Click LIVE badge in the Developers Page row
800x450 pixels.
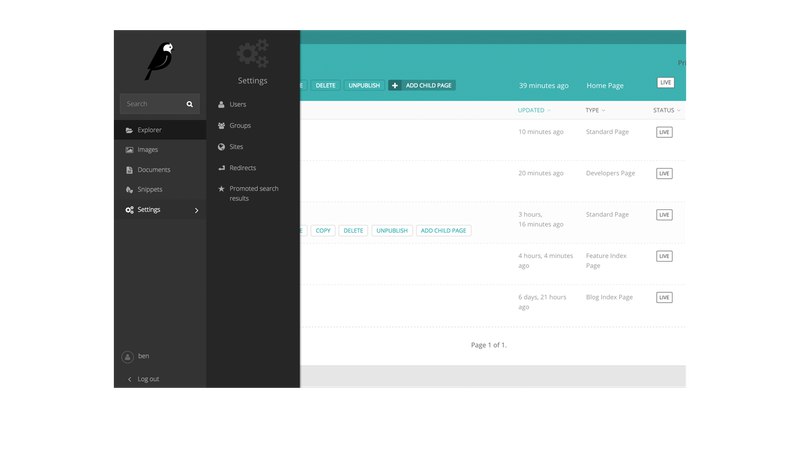[x=664, y=173]
